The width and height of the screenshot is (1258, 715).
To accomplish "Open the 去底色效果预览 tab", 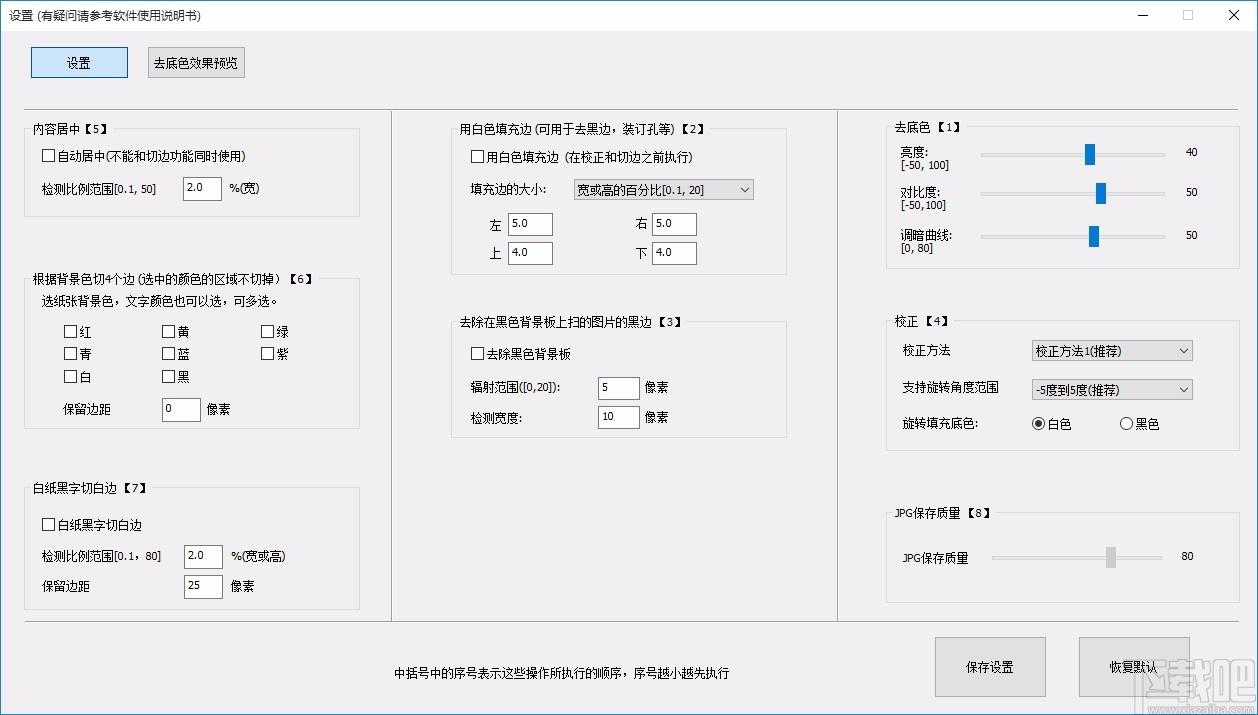I will pyautogui.click(x=196, y=63).
